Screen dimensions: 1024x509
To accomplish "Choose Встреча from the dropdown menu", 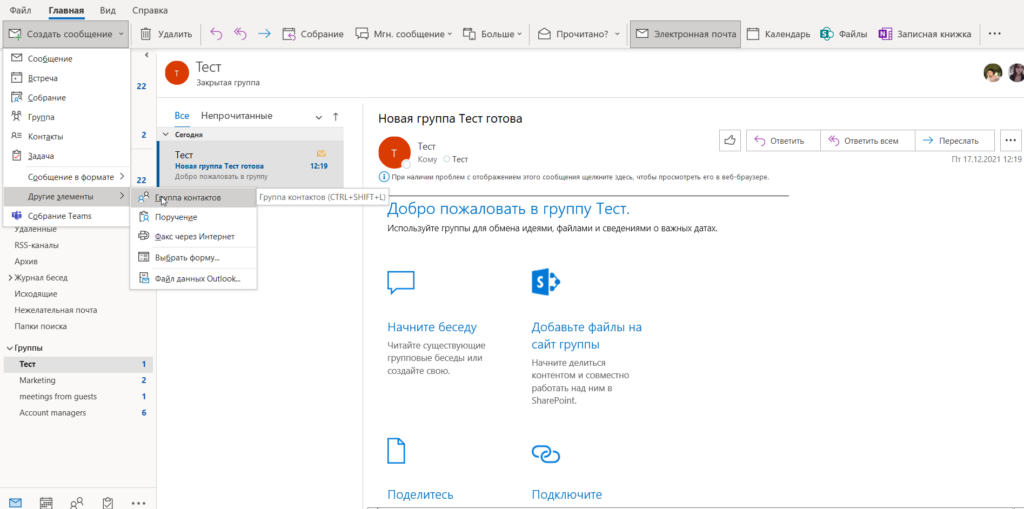I will [x=67, y=78].
